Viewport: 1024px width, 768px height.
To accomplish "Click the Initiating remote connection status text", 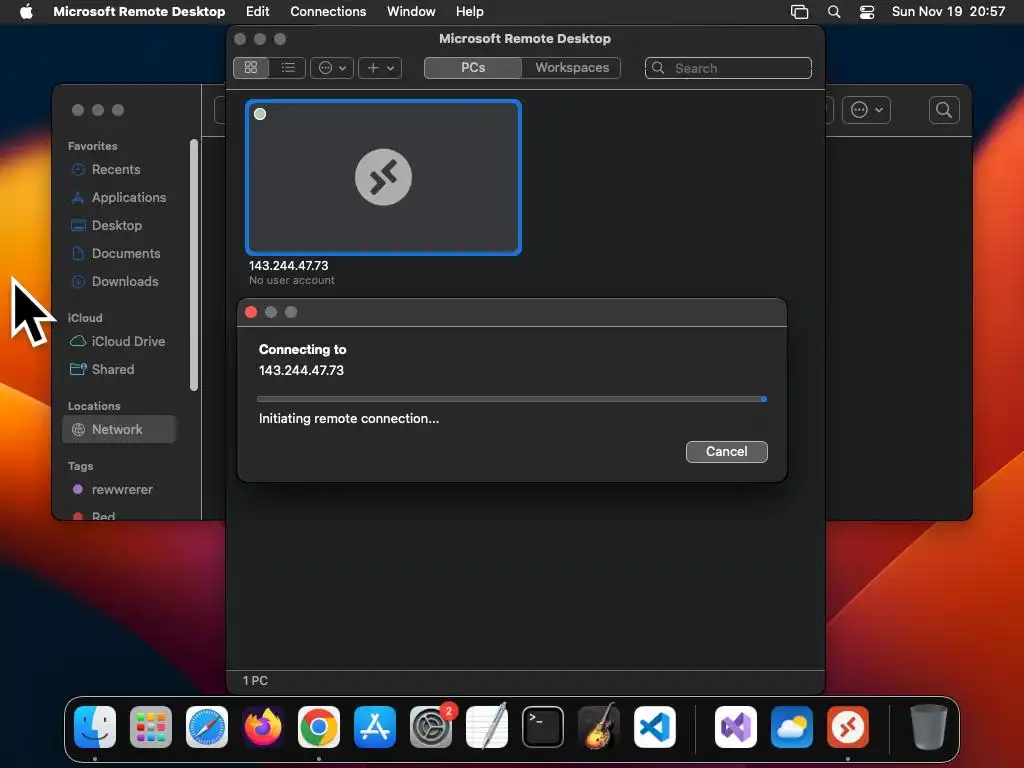I will tap(349, 419).
